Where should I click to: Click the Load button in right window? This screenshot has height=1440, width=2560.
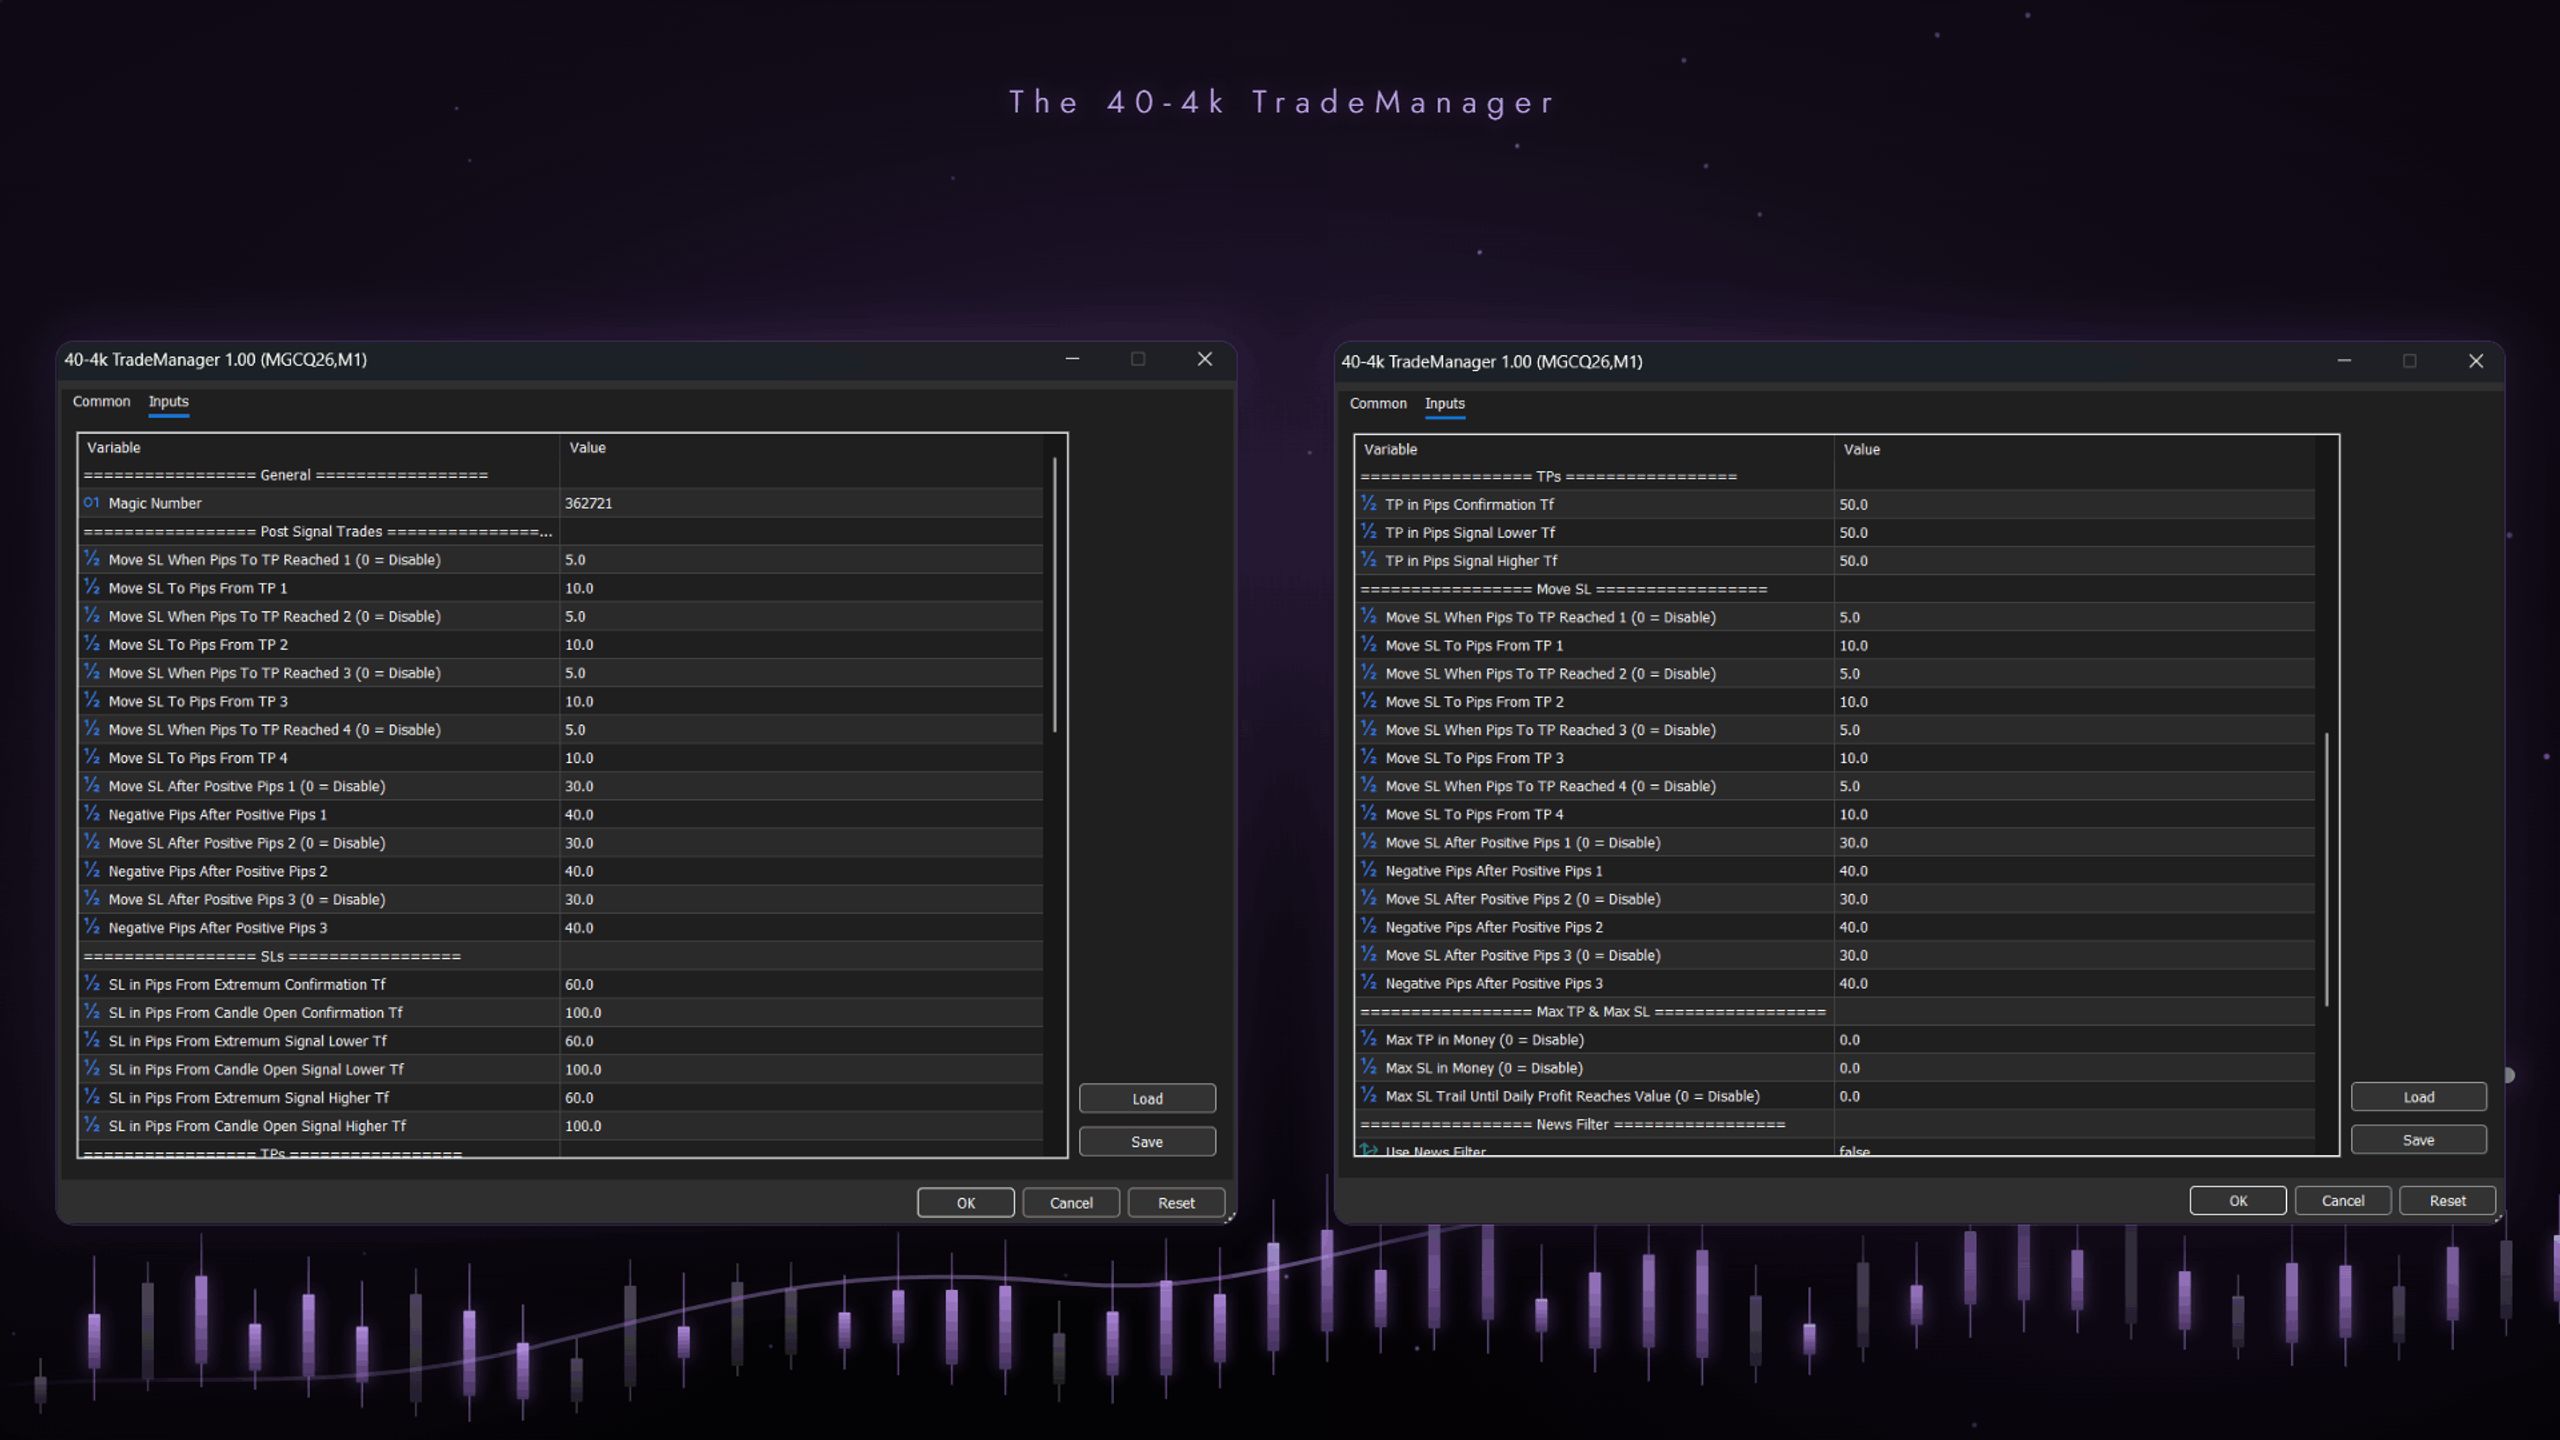(x=2419, y=1097)
